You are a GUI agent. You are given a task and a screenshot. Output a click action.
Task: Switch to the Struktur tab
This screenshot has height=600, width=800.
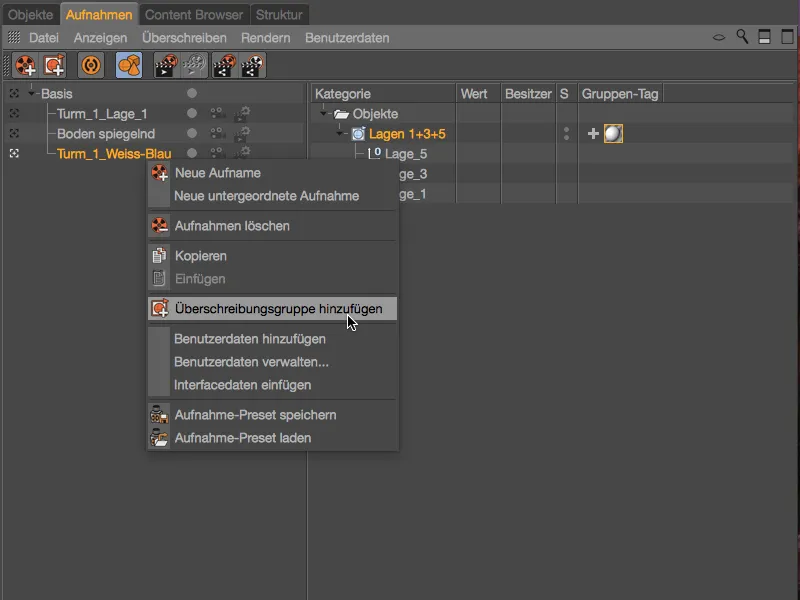pos(279,15)
